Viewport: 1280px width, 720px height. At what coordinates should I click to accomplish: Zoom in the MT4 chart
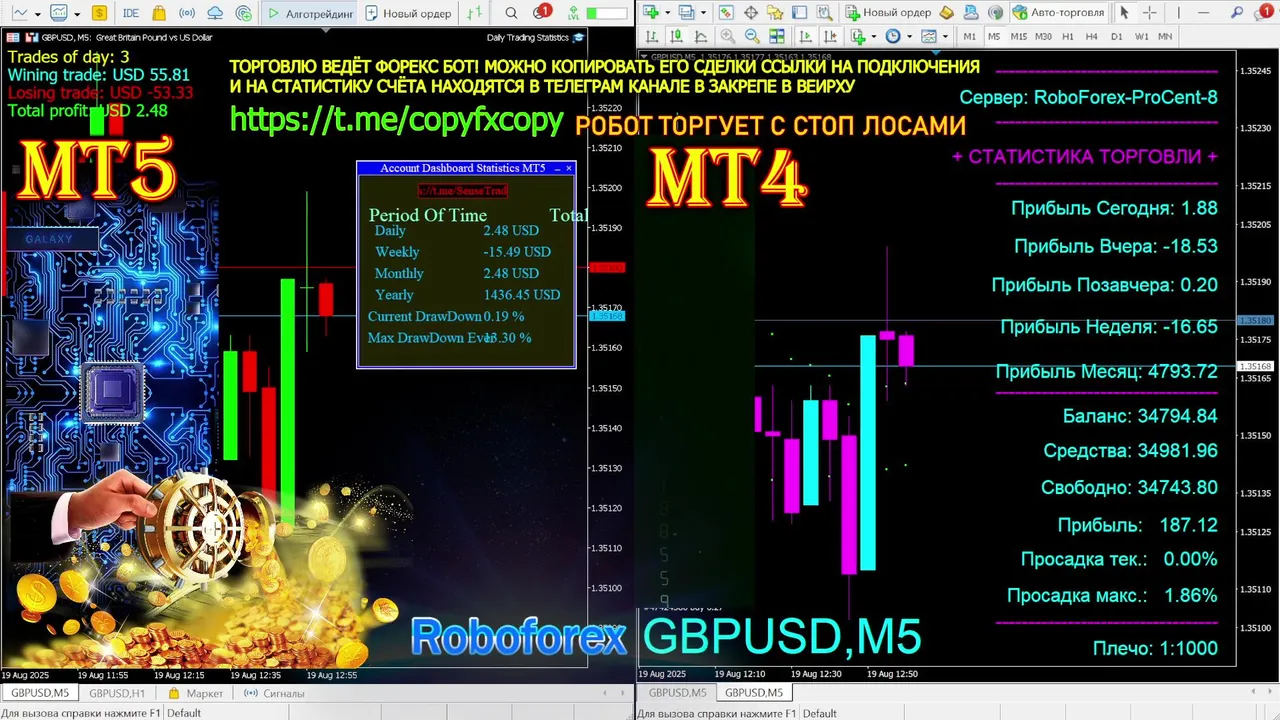(x=727, y=36)
